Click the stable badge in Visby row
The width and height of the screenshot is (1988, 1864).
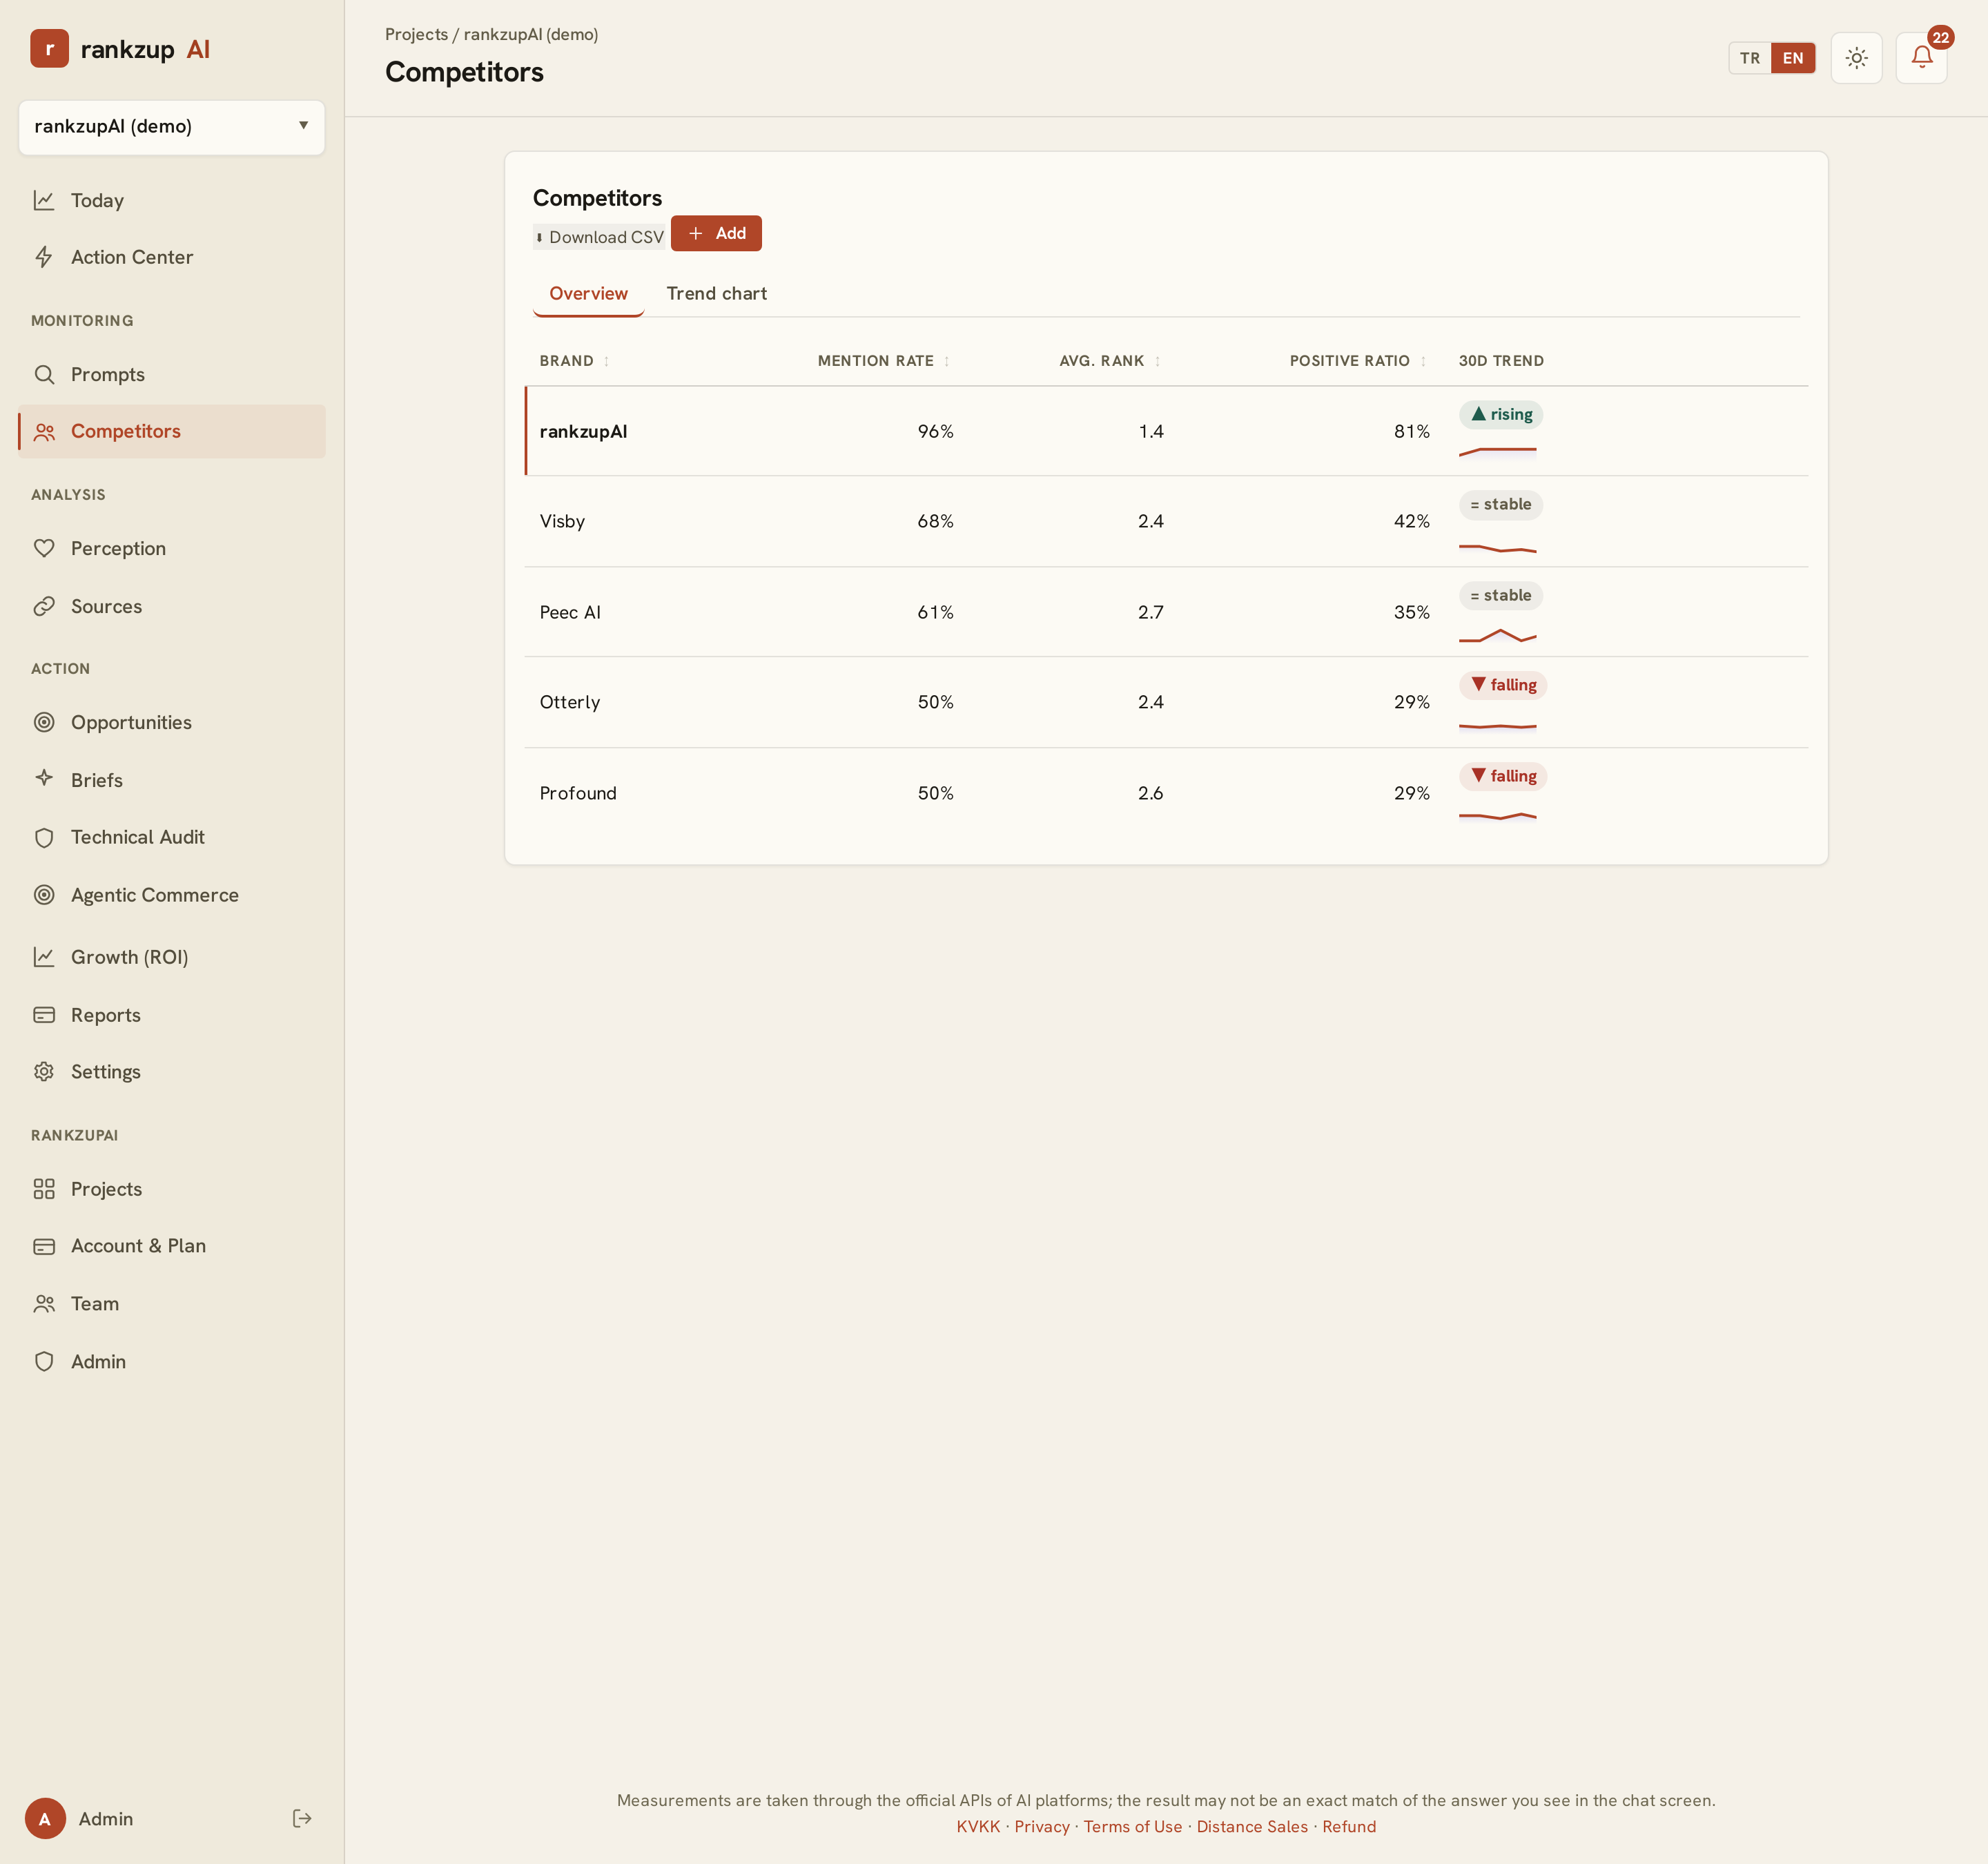pyautogui.click(x=1500, y=505)
